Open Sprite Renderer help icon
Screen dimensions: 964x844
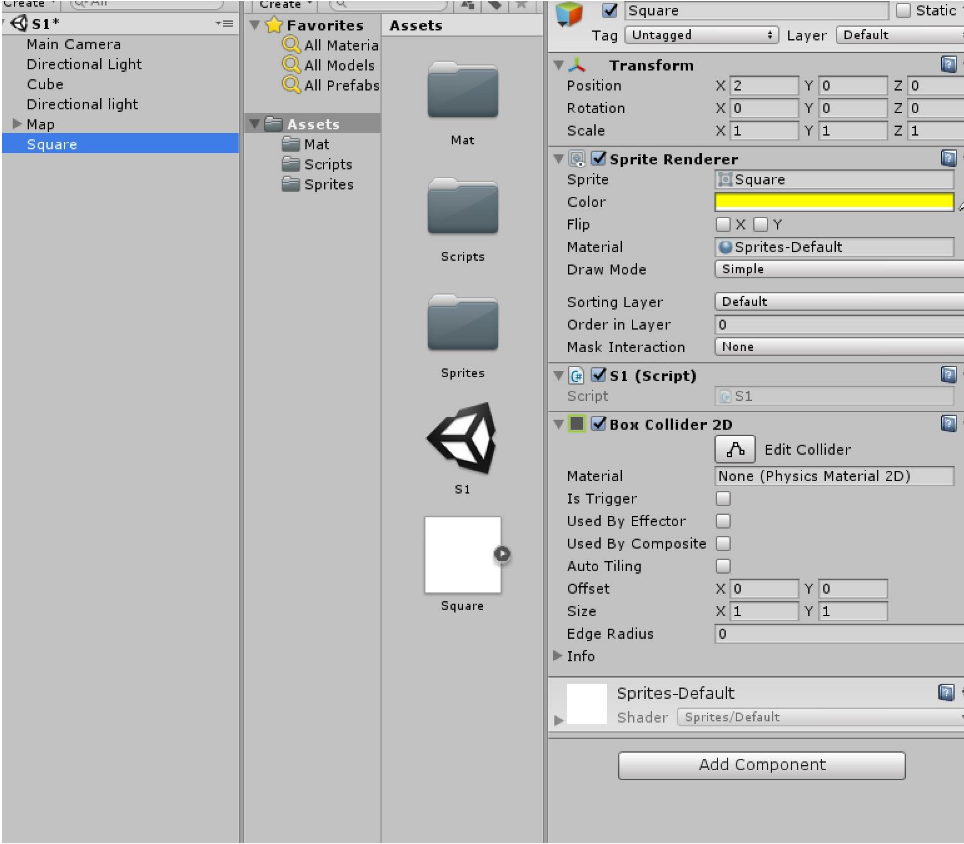[949, 158]
